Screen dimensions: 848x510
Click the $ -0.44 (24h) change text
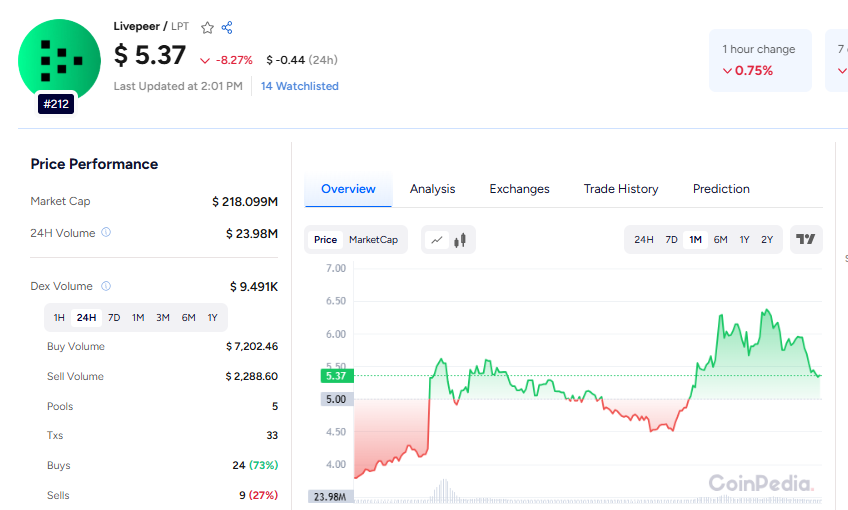tap(302, 60)
